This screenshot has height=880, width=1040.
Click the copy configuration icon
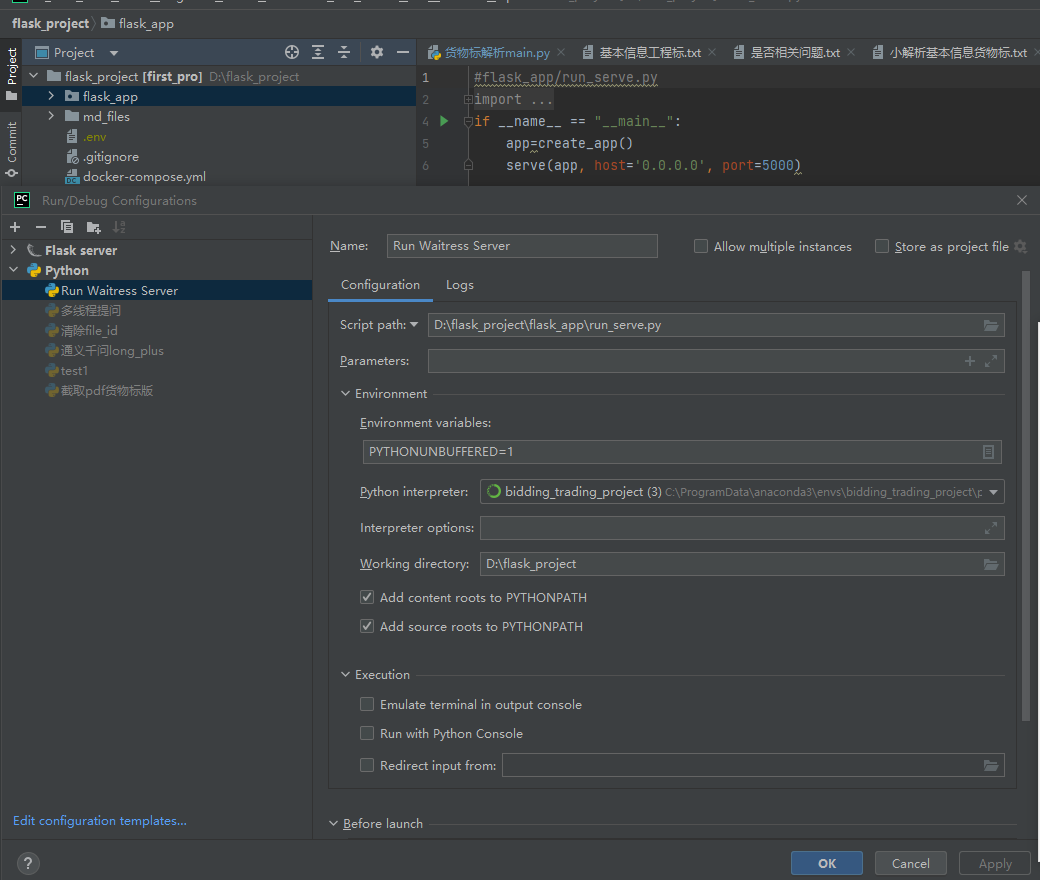tap(67, 227)
